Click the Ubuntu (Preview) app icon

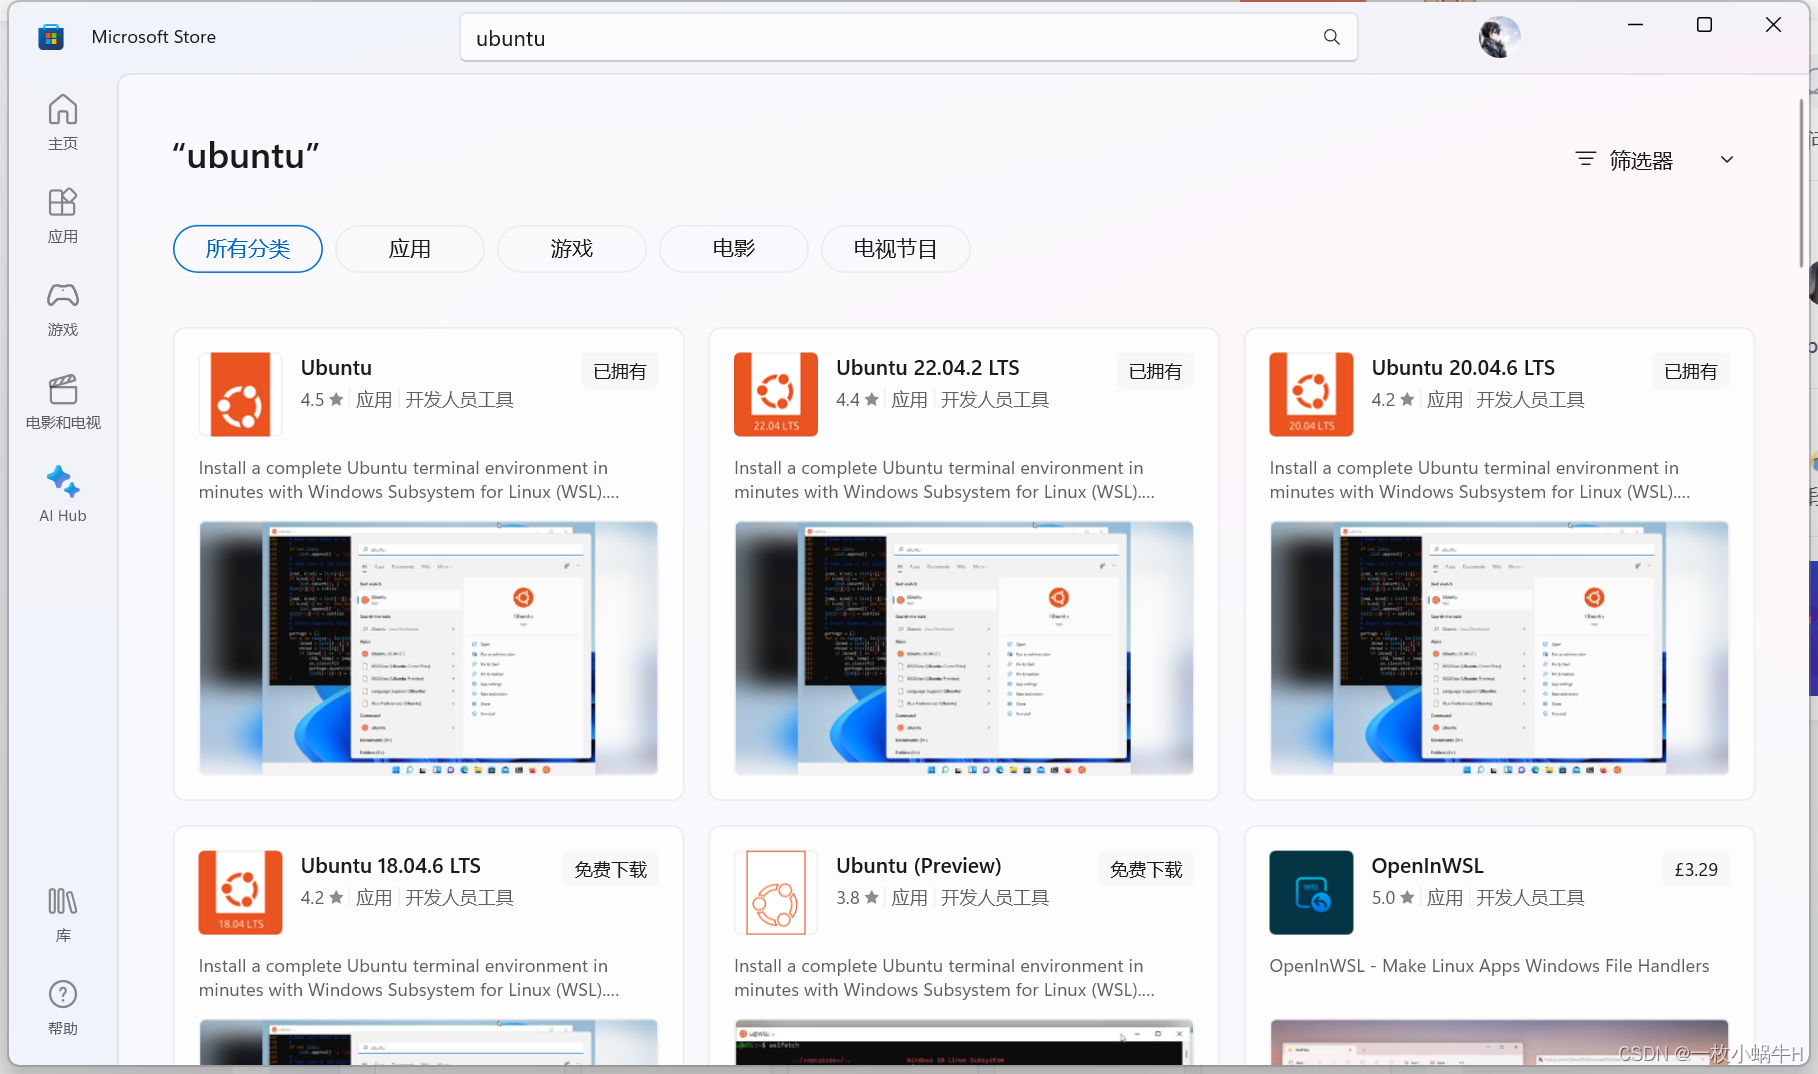[776, 892]
